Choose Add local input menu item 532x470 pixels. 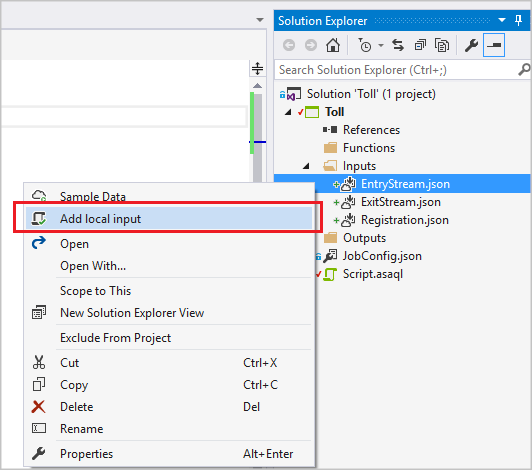pyautogui.click(x=169, y=219)
